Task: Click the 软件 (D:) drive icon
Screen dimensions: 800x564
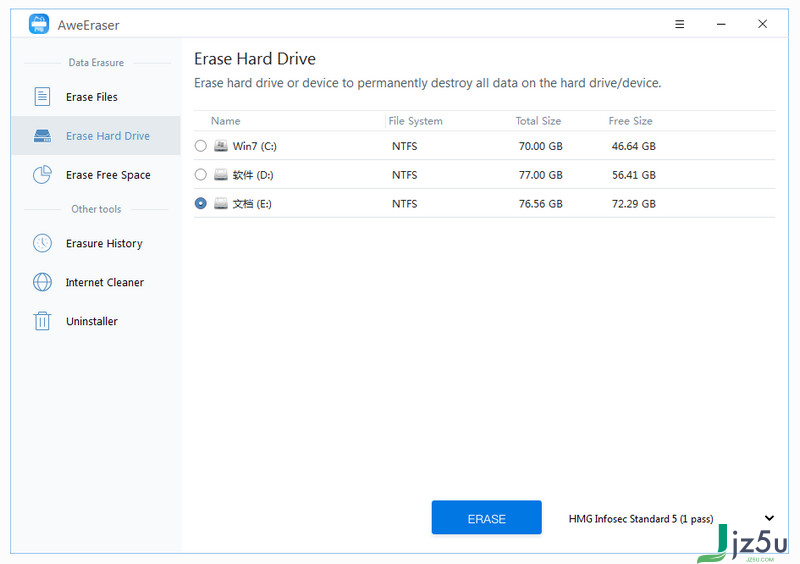Action: [220, 175]
